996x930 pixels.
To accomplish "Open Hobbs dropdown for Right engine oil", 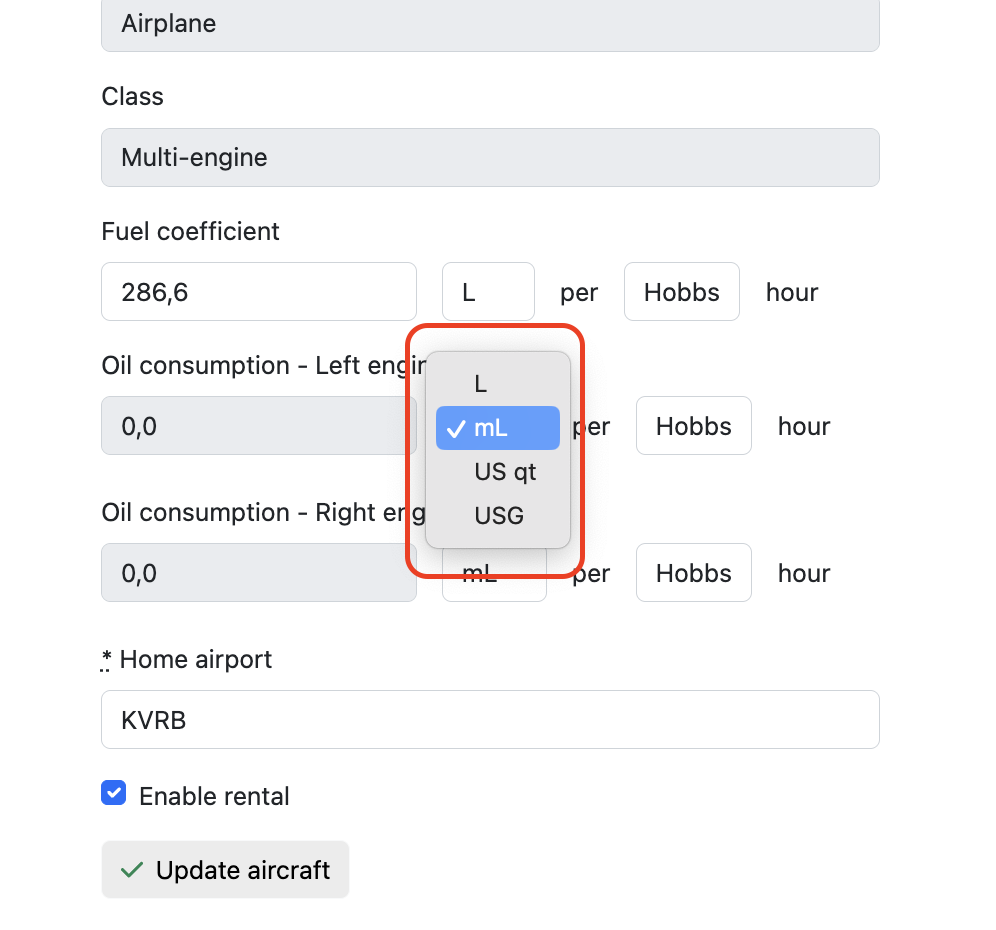I will (694, 572).
